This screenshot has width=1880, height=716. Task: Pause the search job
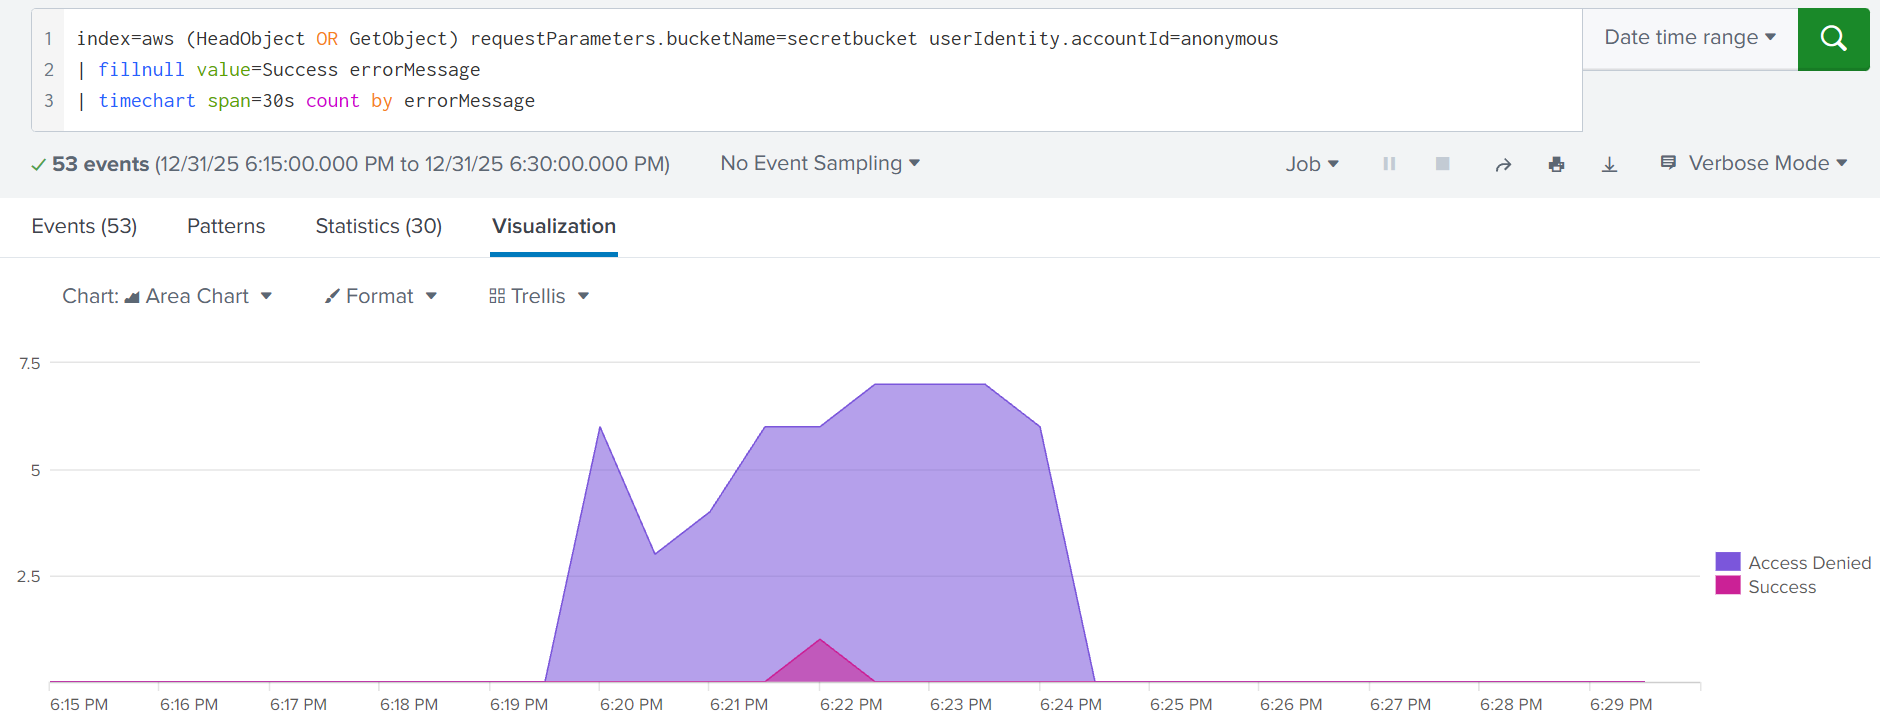click(1389, 164)
